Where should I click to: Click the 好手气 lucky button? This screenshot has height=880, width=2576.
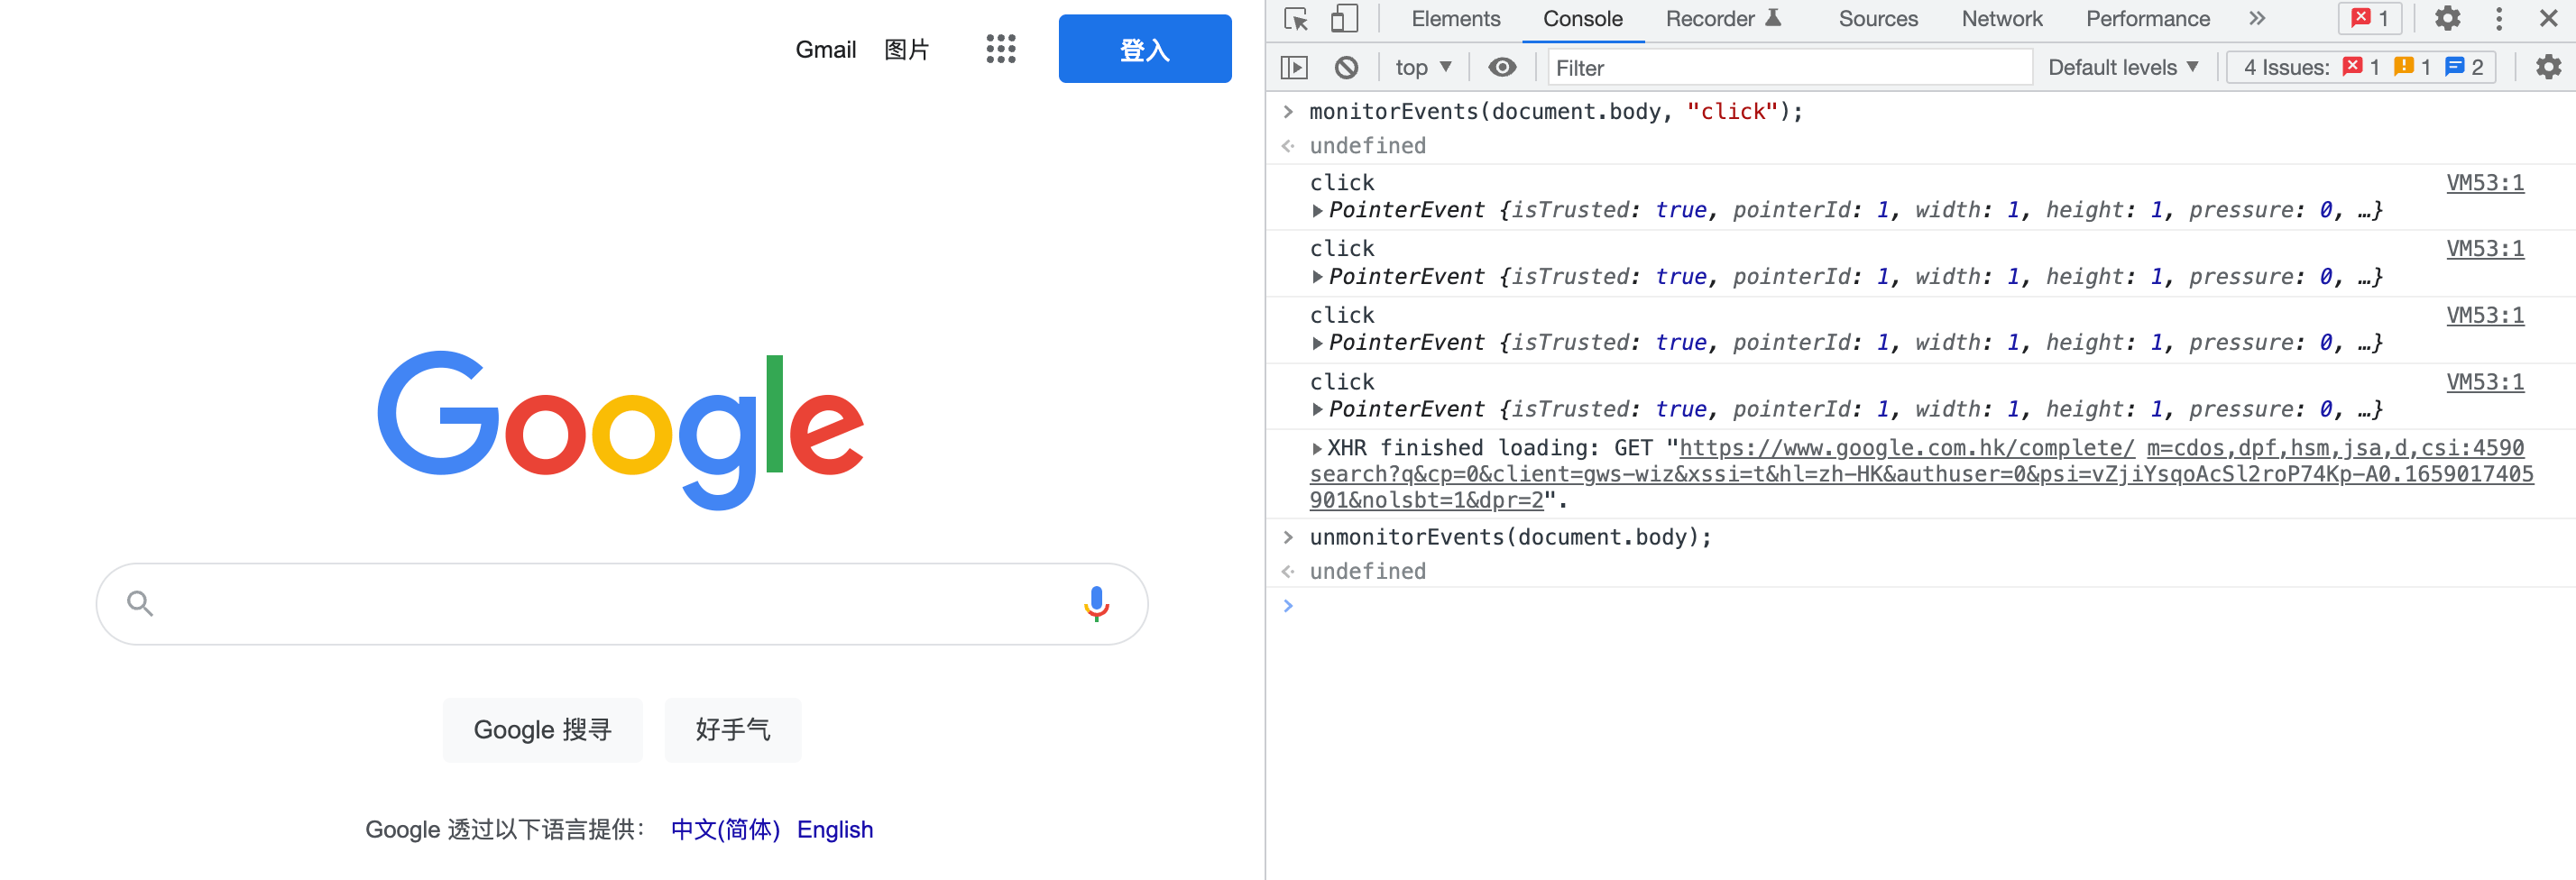point(732,730)
